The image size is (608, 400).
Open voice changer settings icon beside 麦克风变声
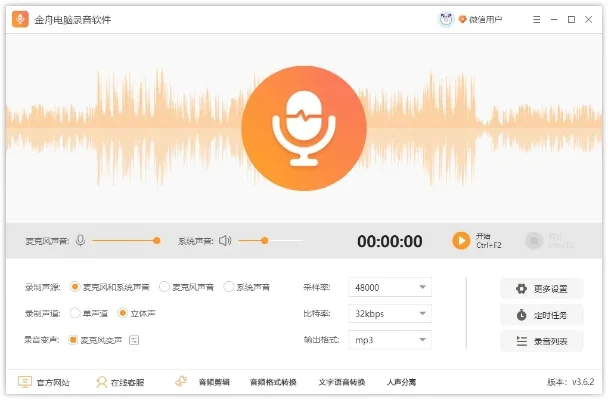pyautogui.click(x=134, y=340)
